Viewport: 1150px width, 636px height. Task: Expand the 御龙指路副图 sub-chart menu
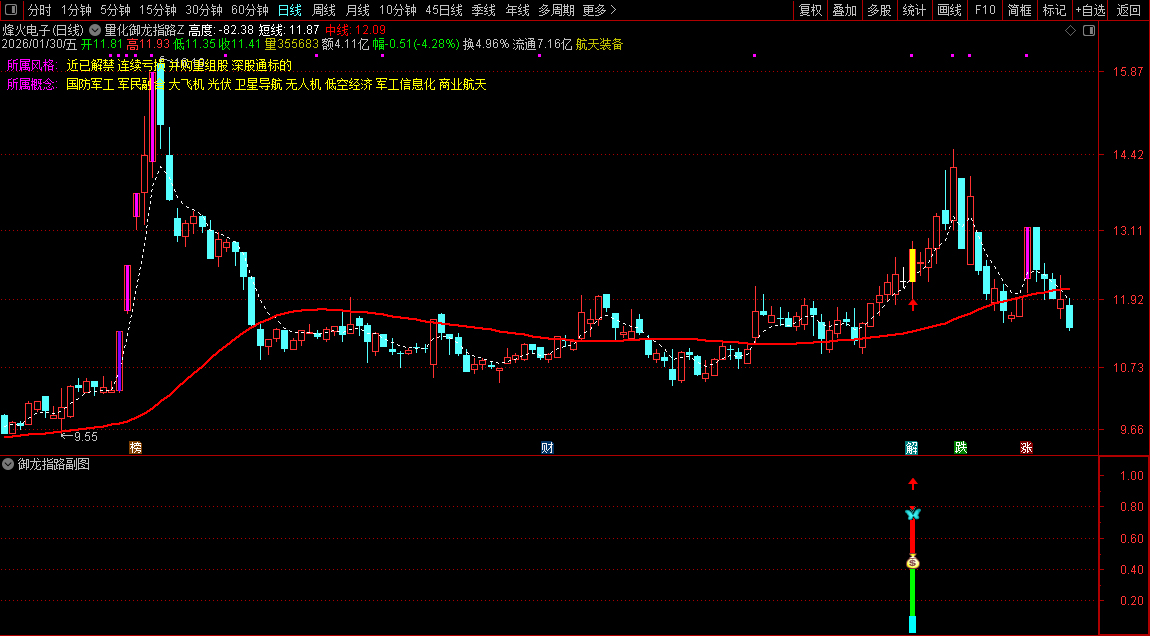[x=9, y=464]
